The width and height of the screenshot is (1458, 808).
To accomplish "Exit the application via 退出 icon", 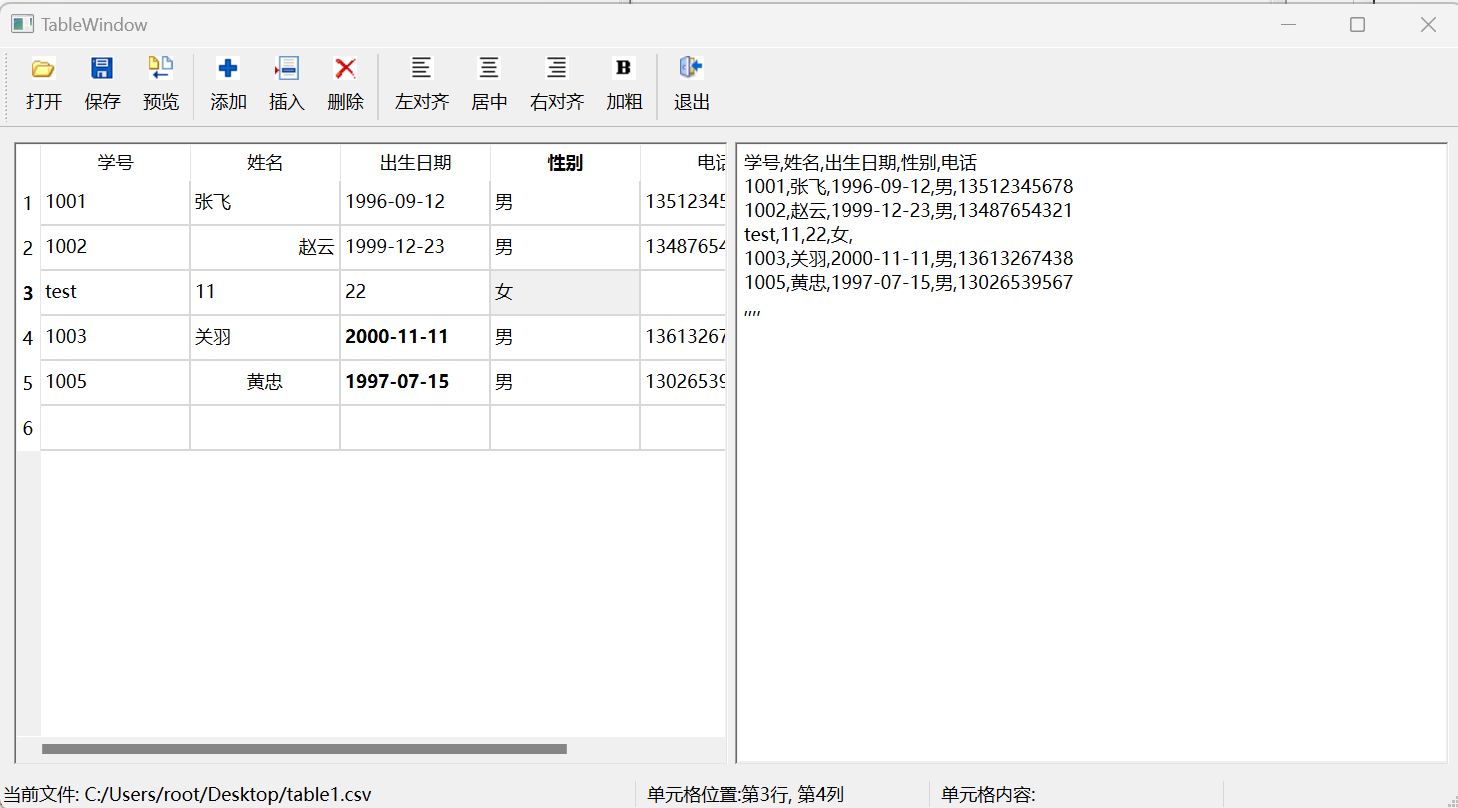I will 691,69.
